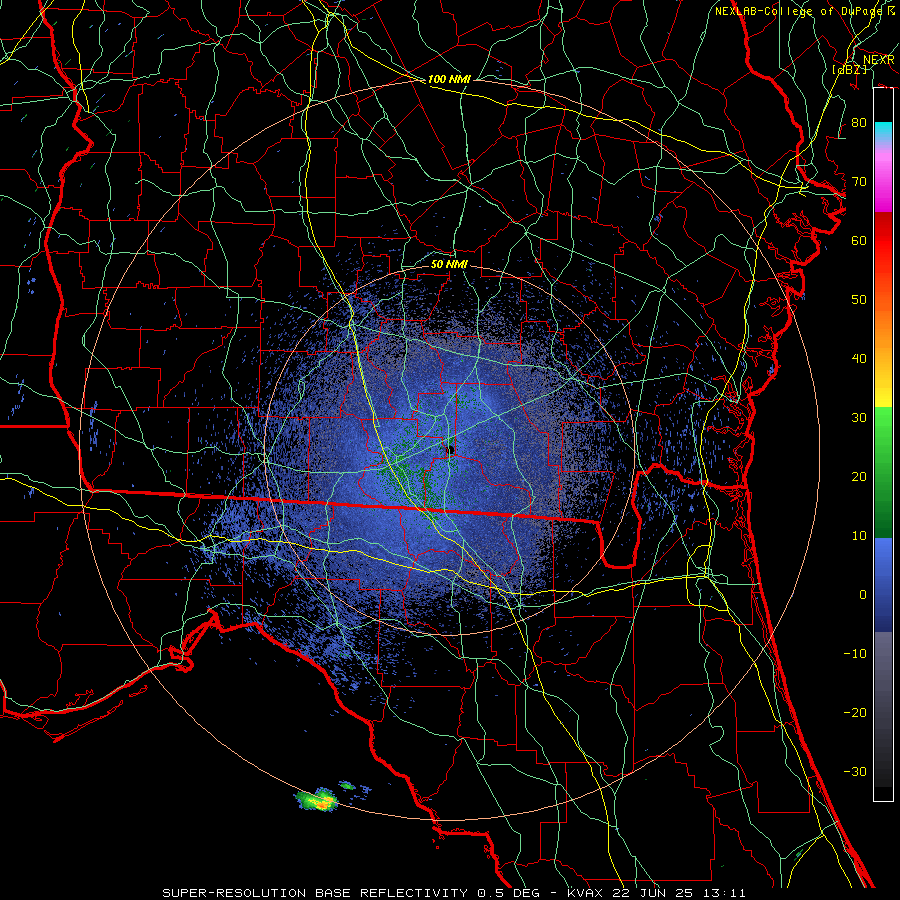Click the red band of the reflectivity color bar
The height and width of the screenshot is (900, 900).
pos(883,241)
